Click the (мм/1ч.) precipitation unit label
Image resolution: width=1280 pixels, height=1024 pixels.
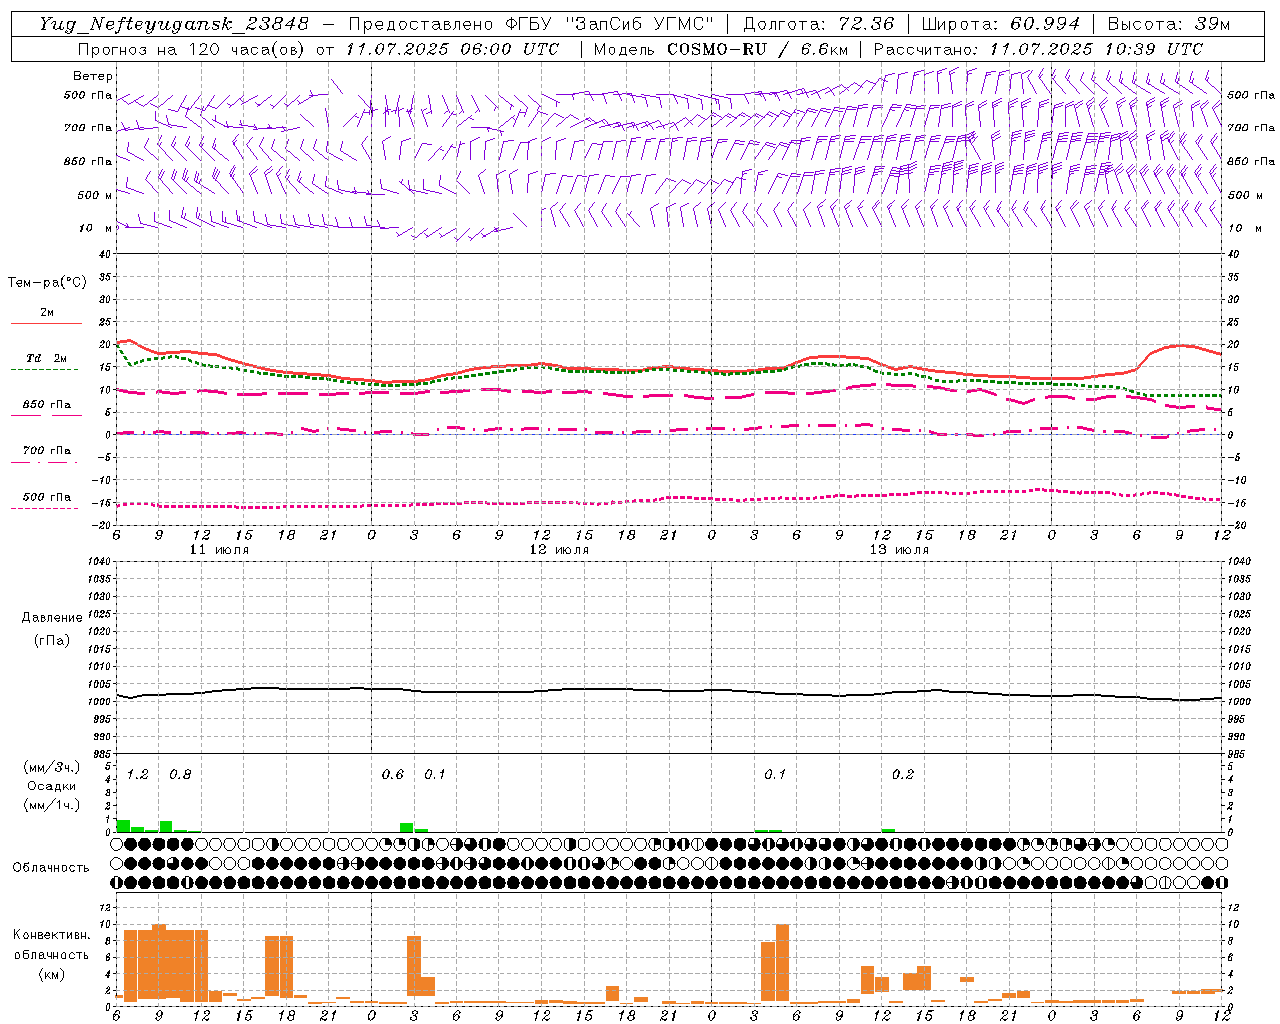(x=52, y=805)
